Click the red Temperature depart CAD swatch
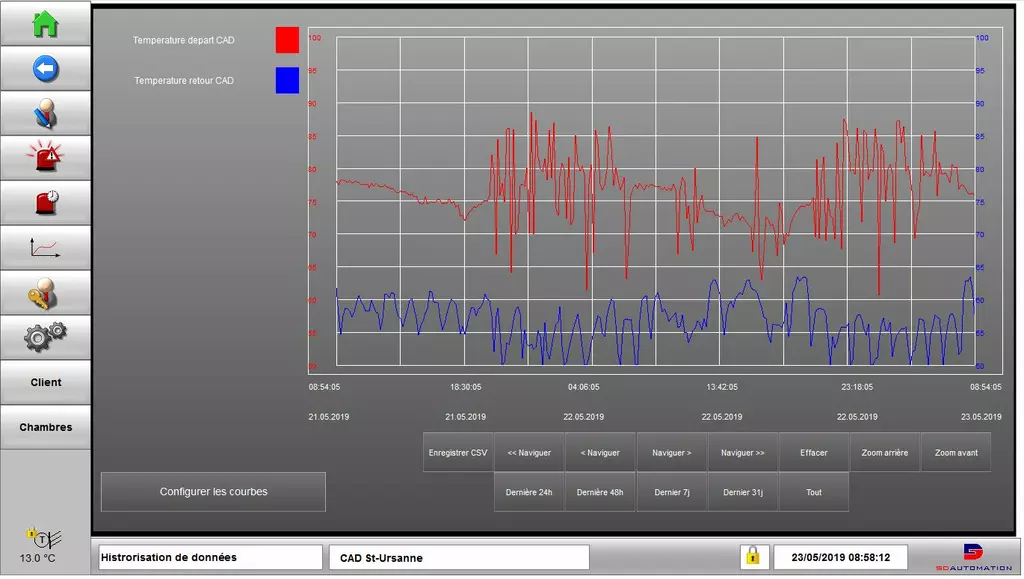 click(x=287, y=40)
